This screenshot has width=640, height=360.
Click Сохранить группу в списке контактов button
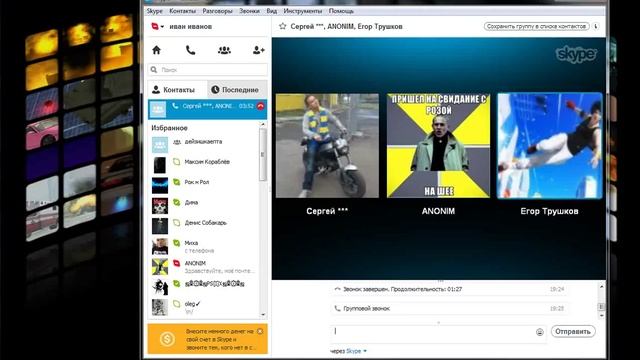coord(537,27)
